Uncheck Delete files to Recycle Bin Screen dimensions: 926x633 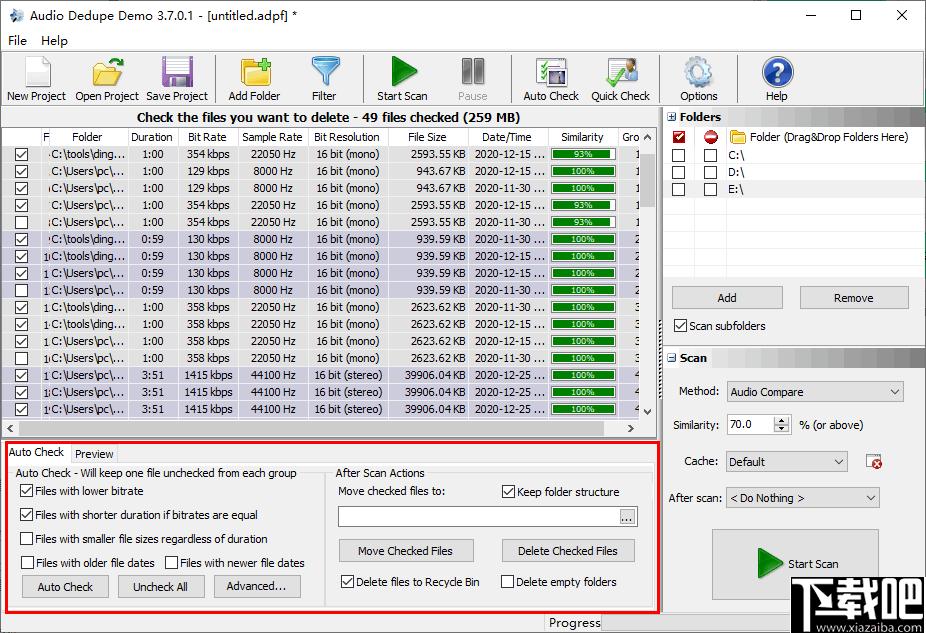347,582
